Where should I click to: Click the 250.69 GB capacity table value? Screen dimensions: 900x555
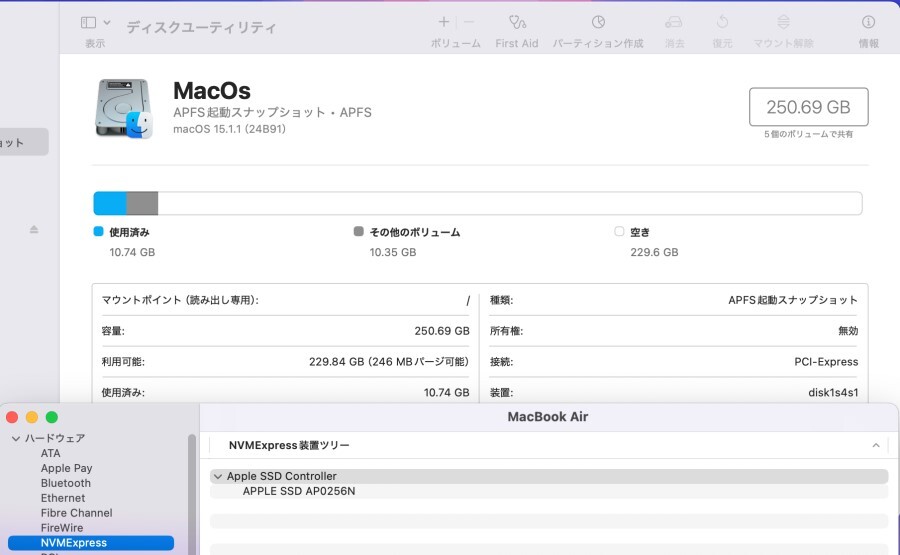pos(442,331)
